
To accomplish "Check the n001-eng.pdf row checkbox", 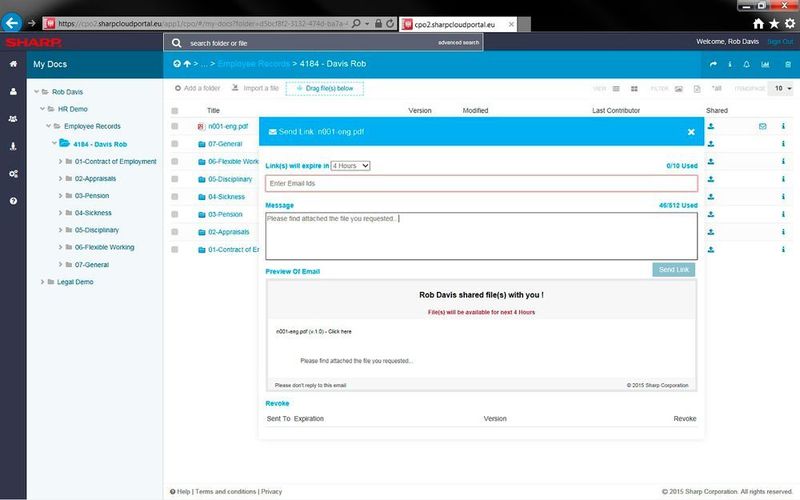I will 174,126.
